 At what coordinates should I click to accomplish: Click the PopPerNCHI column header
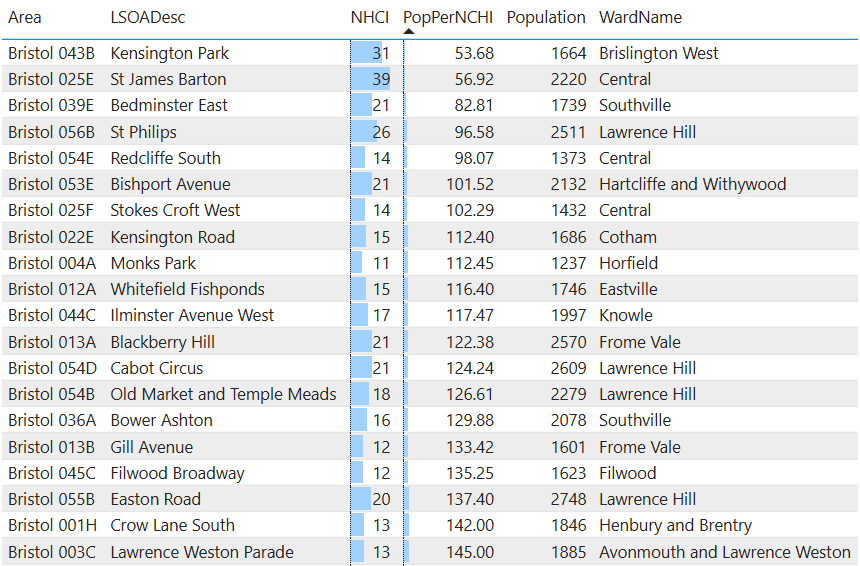coord(448,17)
